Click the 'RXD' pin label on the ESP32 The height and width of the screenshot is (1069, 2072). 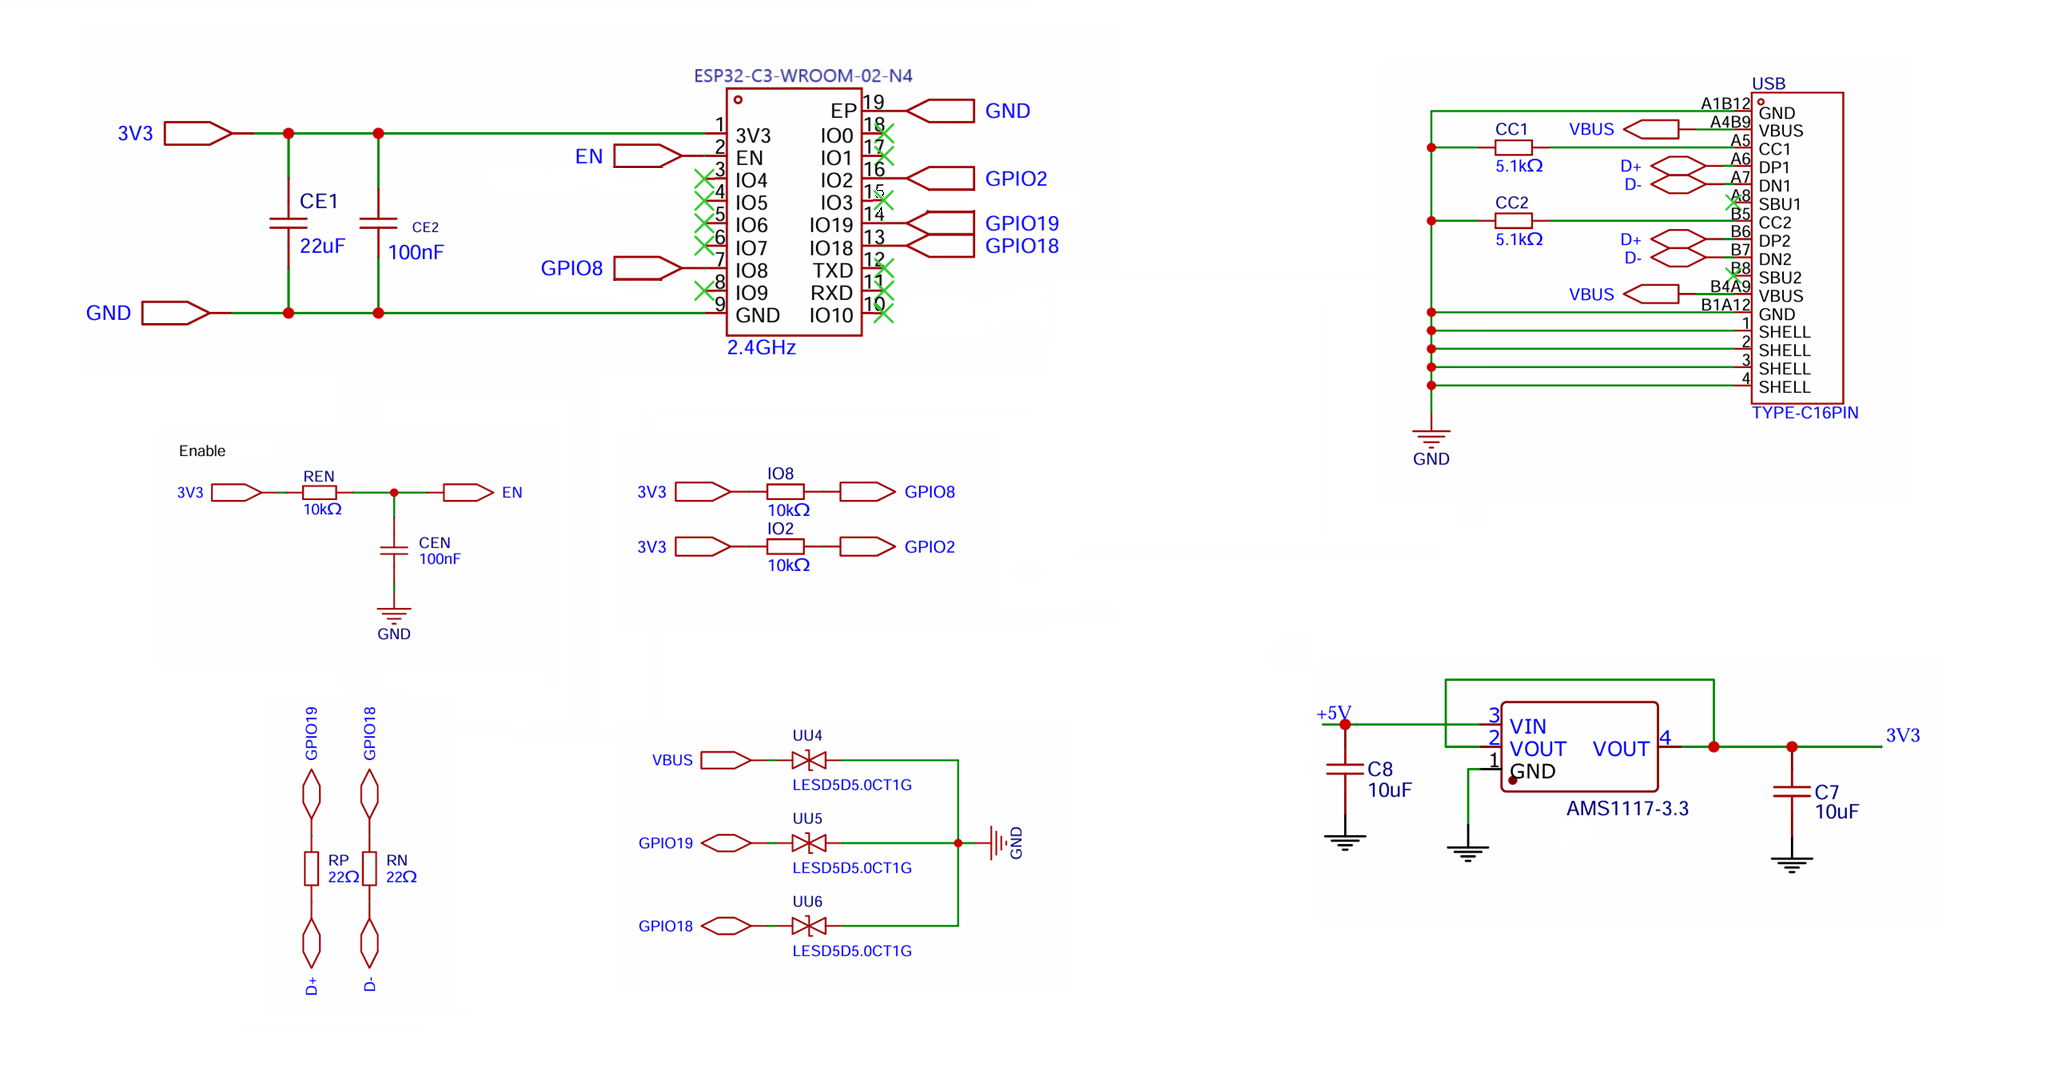pyautogui.click(x=831, y=293)
